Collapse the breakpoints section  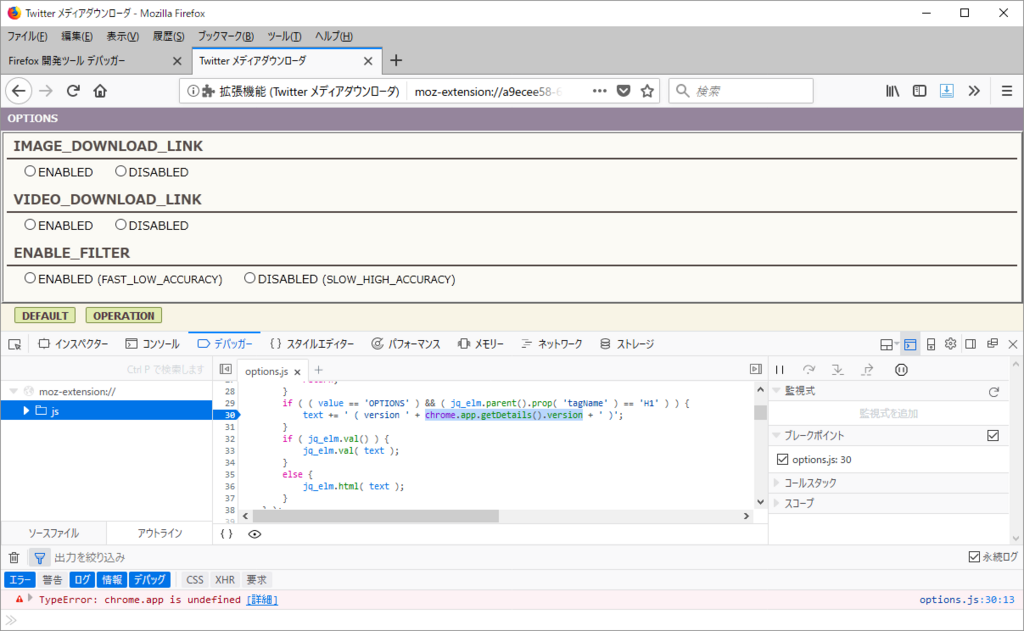tap(776, 435)
